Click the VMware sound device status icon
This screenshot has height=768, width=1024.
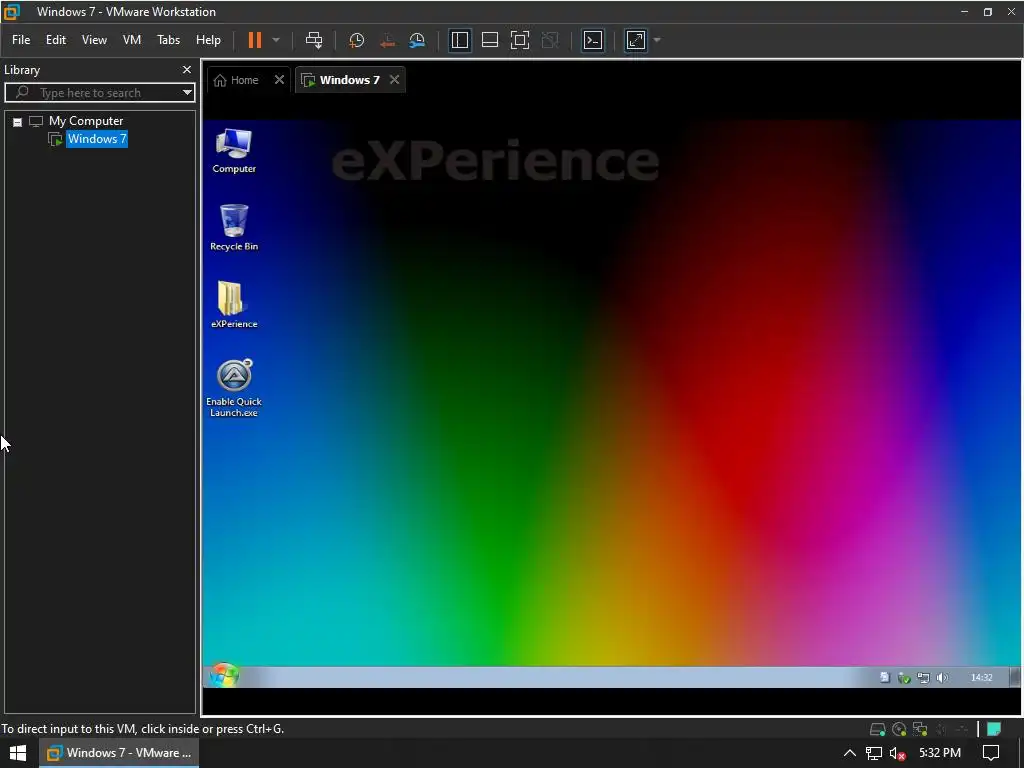point(941,729)
